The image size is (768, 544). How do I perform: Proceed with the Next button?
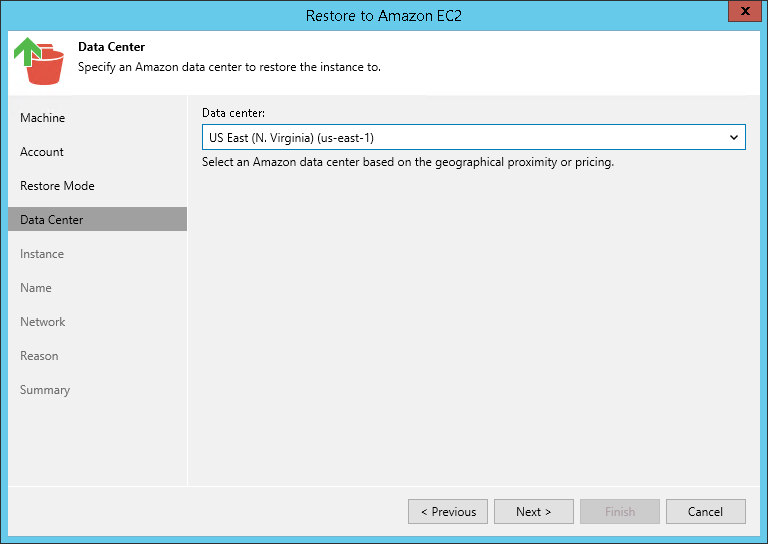pos(534,512)
